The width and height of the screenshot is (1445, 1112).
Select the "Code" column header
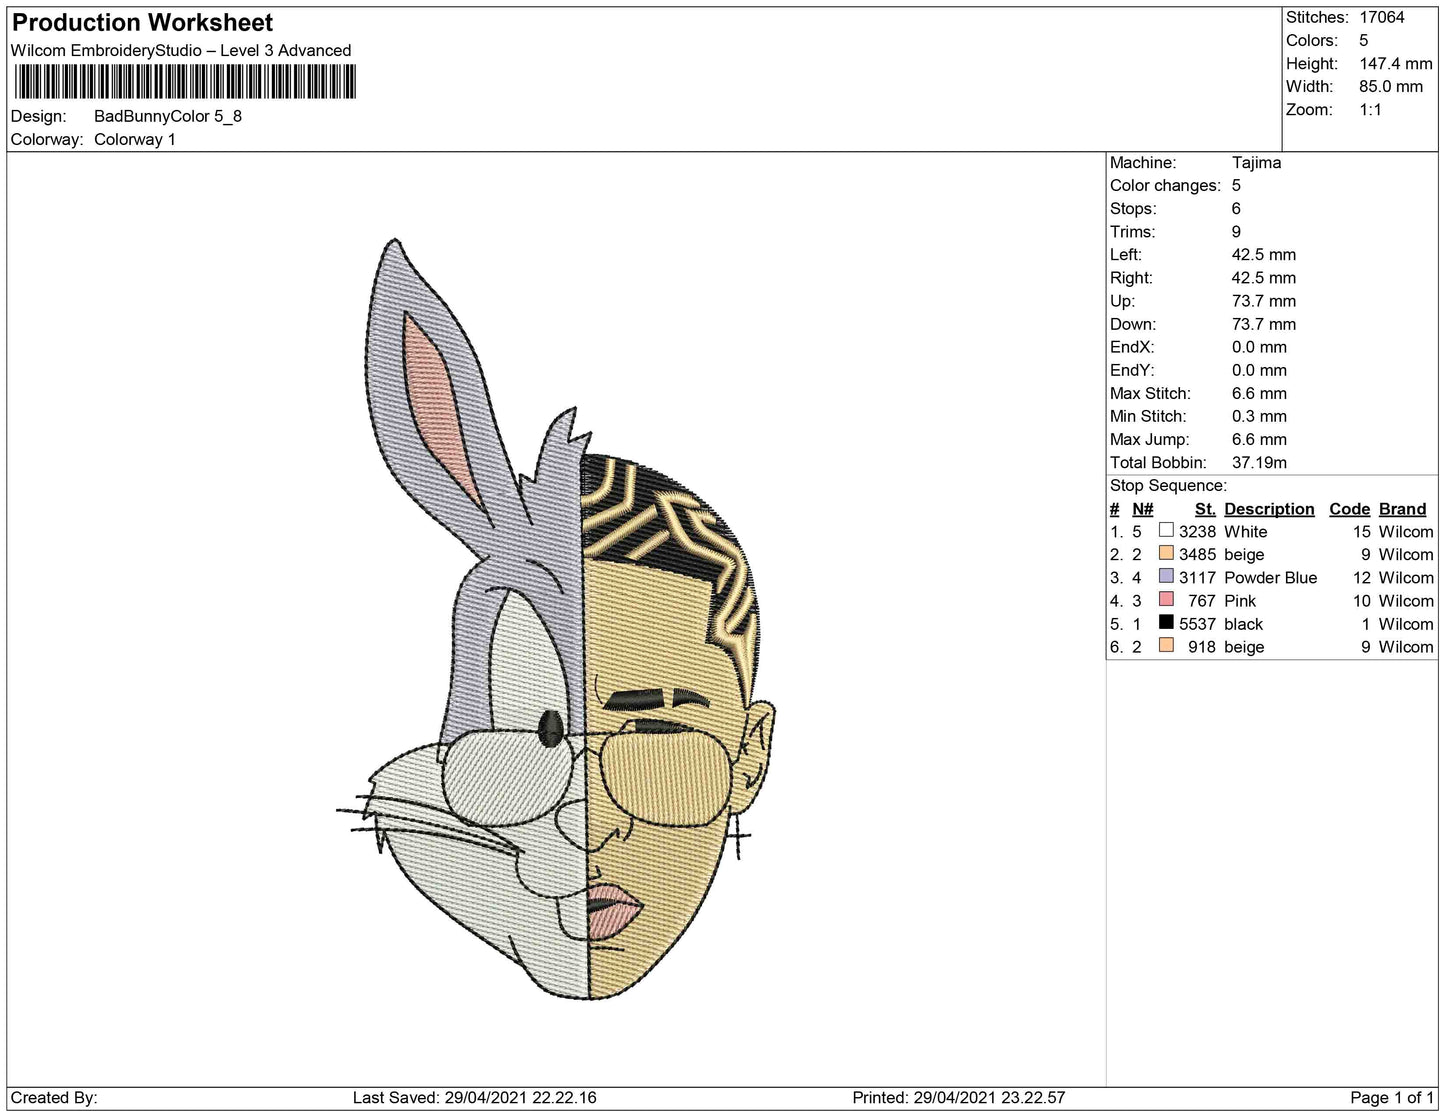1349,509
